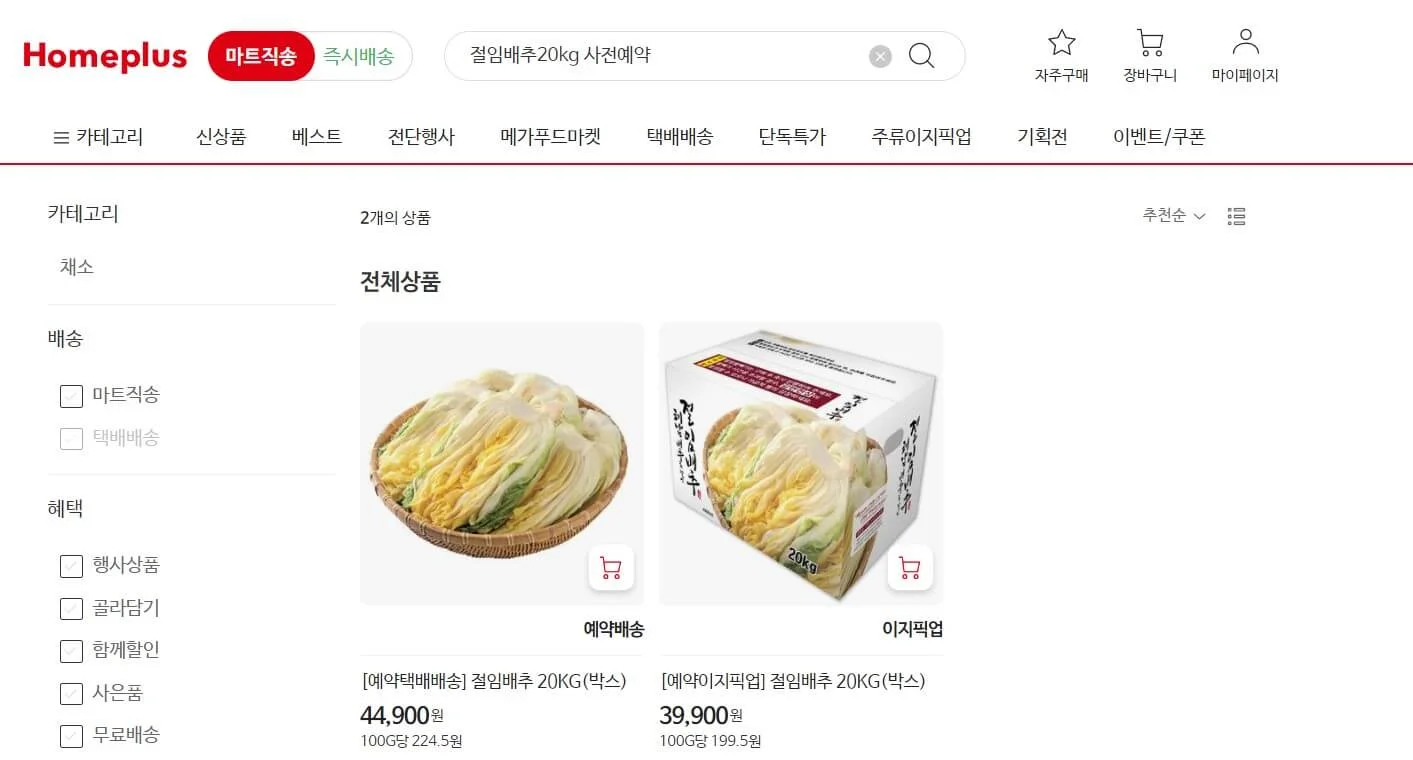Add 절임배추 예약배송 box to cart via cart icon
The height and width of the screenshot is (760, 1413).
coord(610,567)
